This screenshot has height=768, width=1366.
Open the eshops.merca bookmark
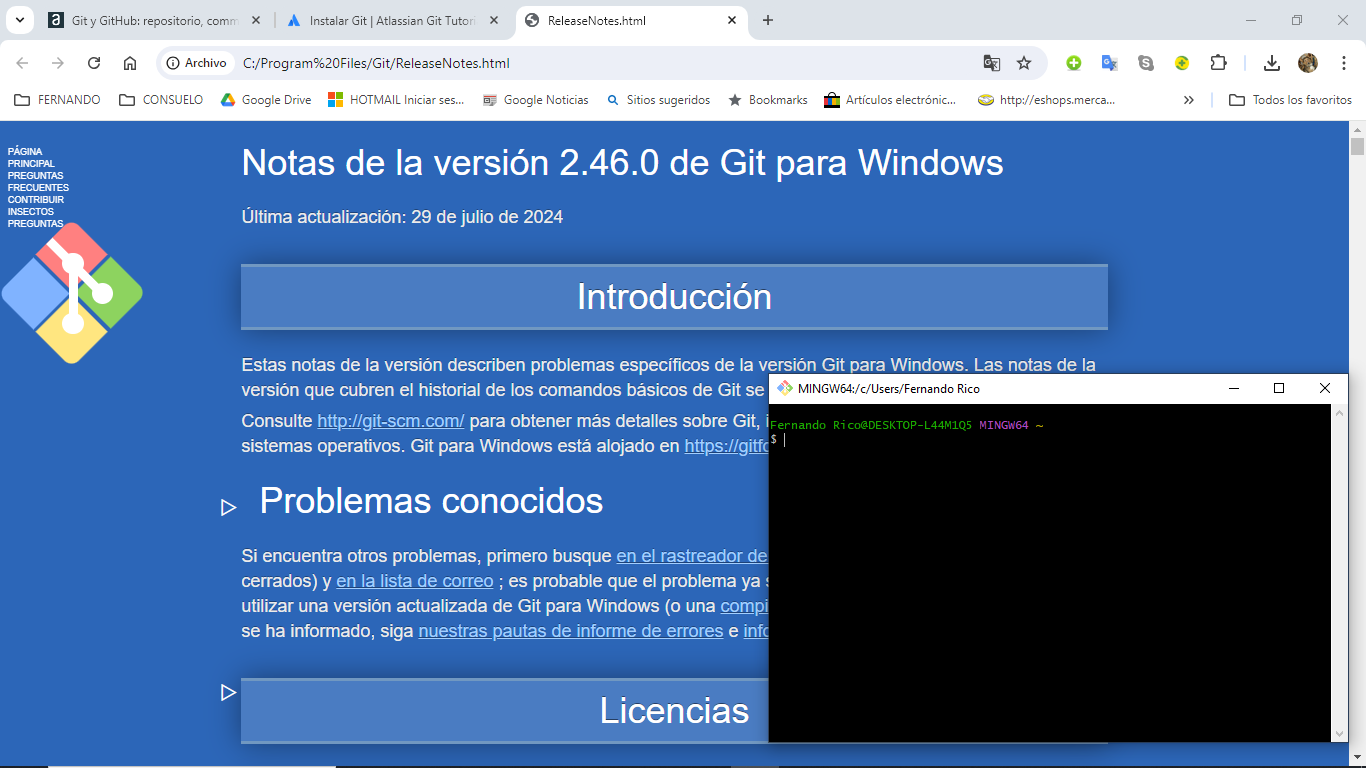[x=1046, y=100]
